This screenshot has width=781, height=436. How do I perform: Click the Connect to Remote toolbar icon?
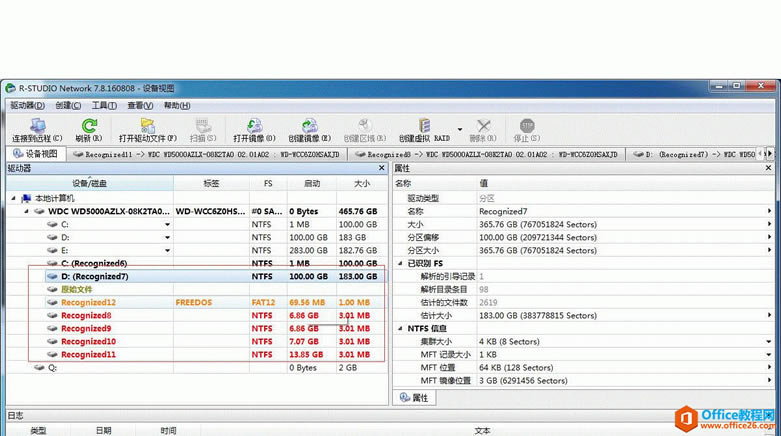[37, 126]
